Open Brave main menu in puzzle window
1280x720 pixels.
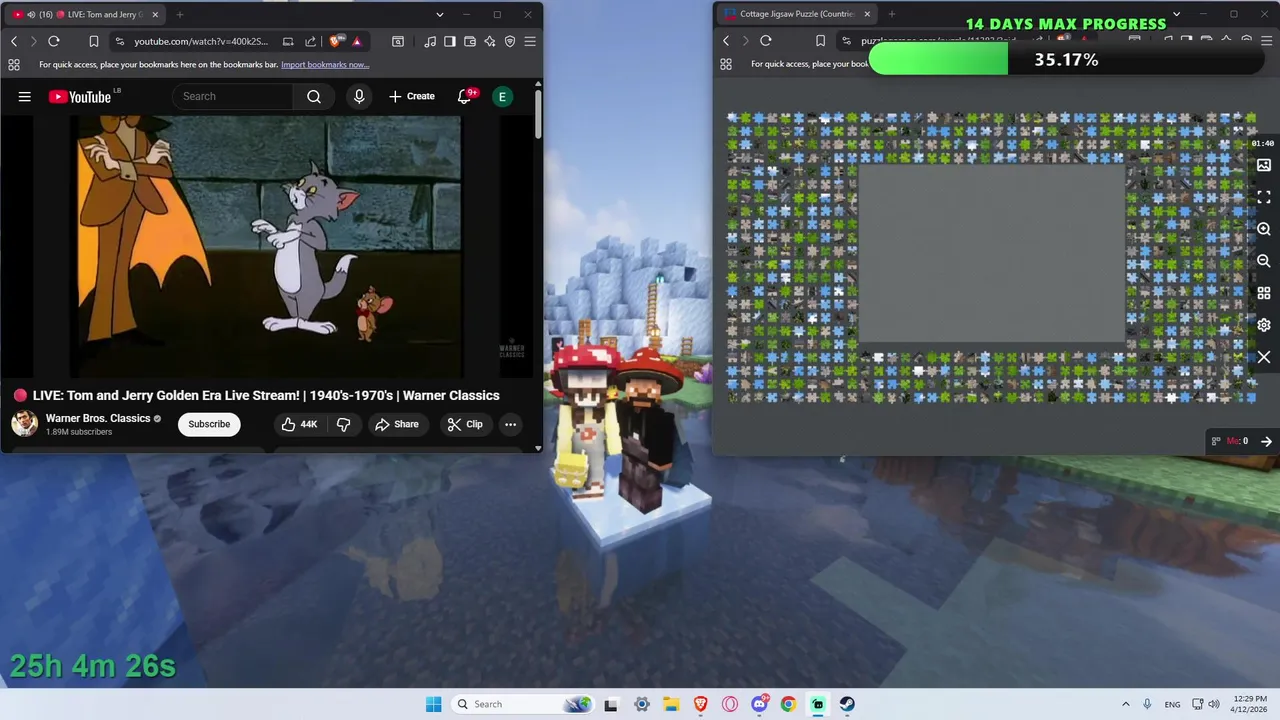click(x=1266, y=41)
